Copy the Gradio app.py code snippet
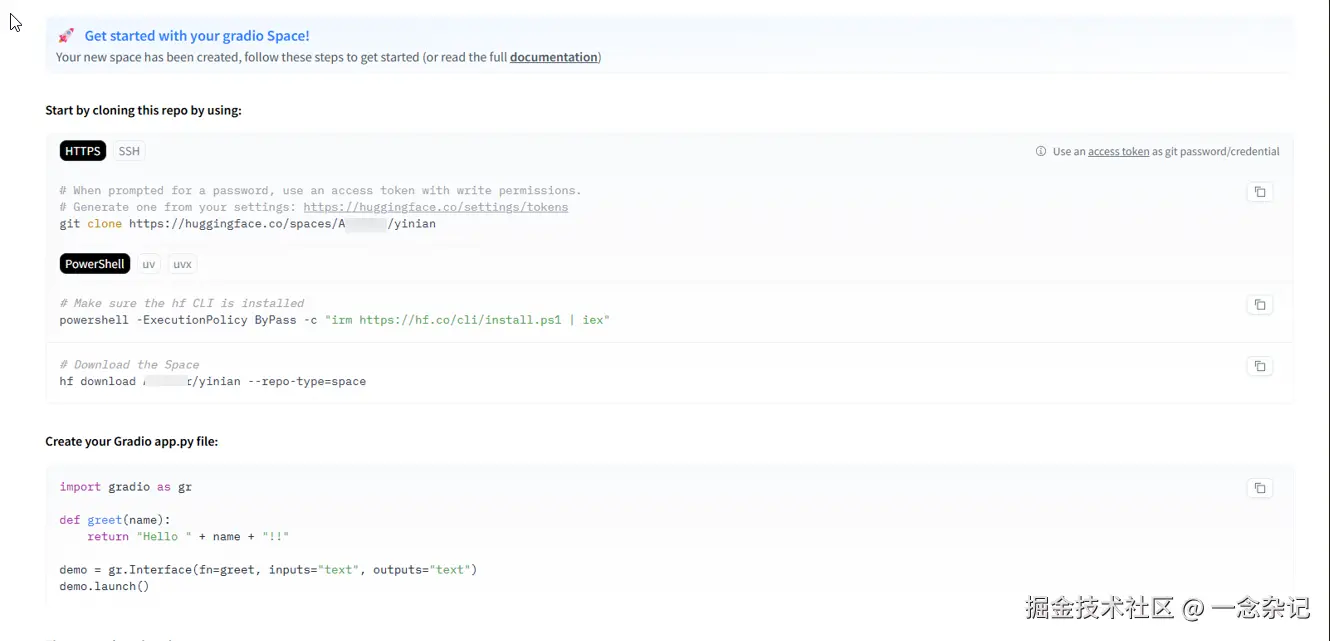Image resolution: width=1330 pixels, height=641 pixels. [x=1260, y=488]
